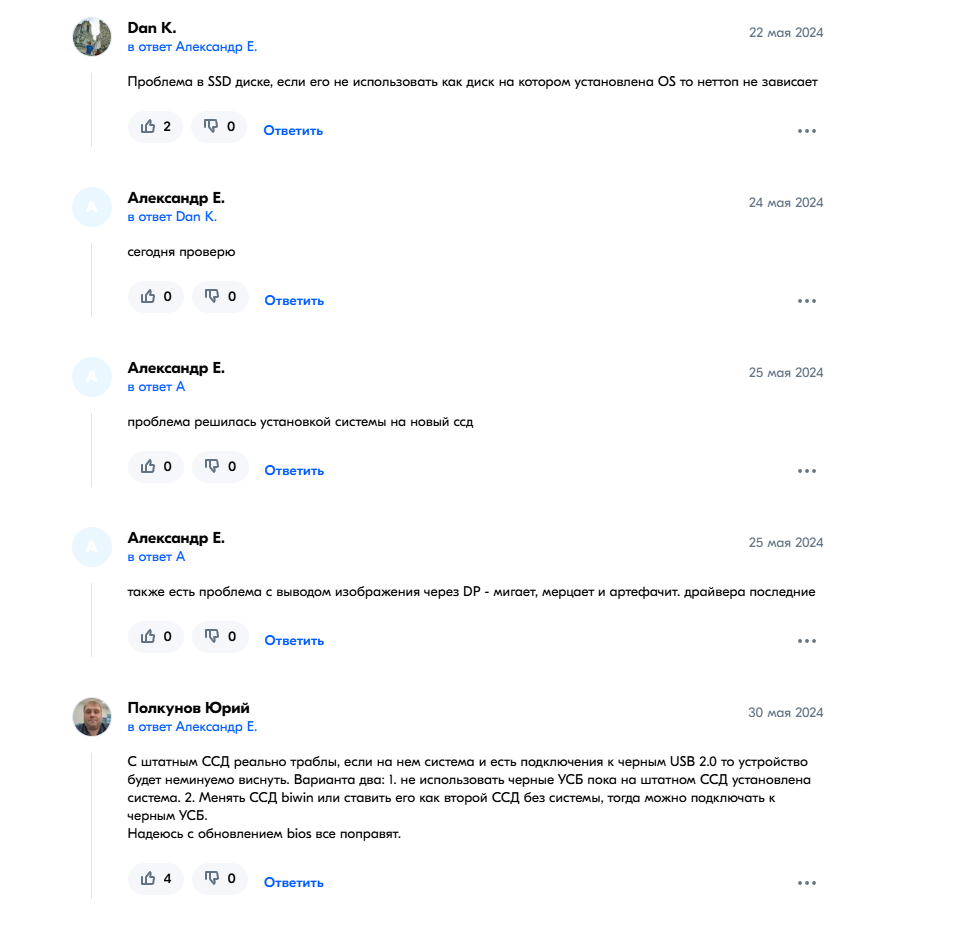Like Dan K.'s comment about SSD
Viewport: 962px width, 927px height.
click(x=155, y=127)
